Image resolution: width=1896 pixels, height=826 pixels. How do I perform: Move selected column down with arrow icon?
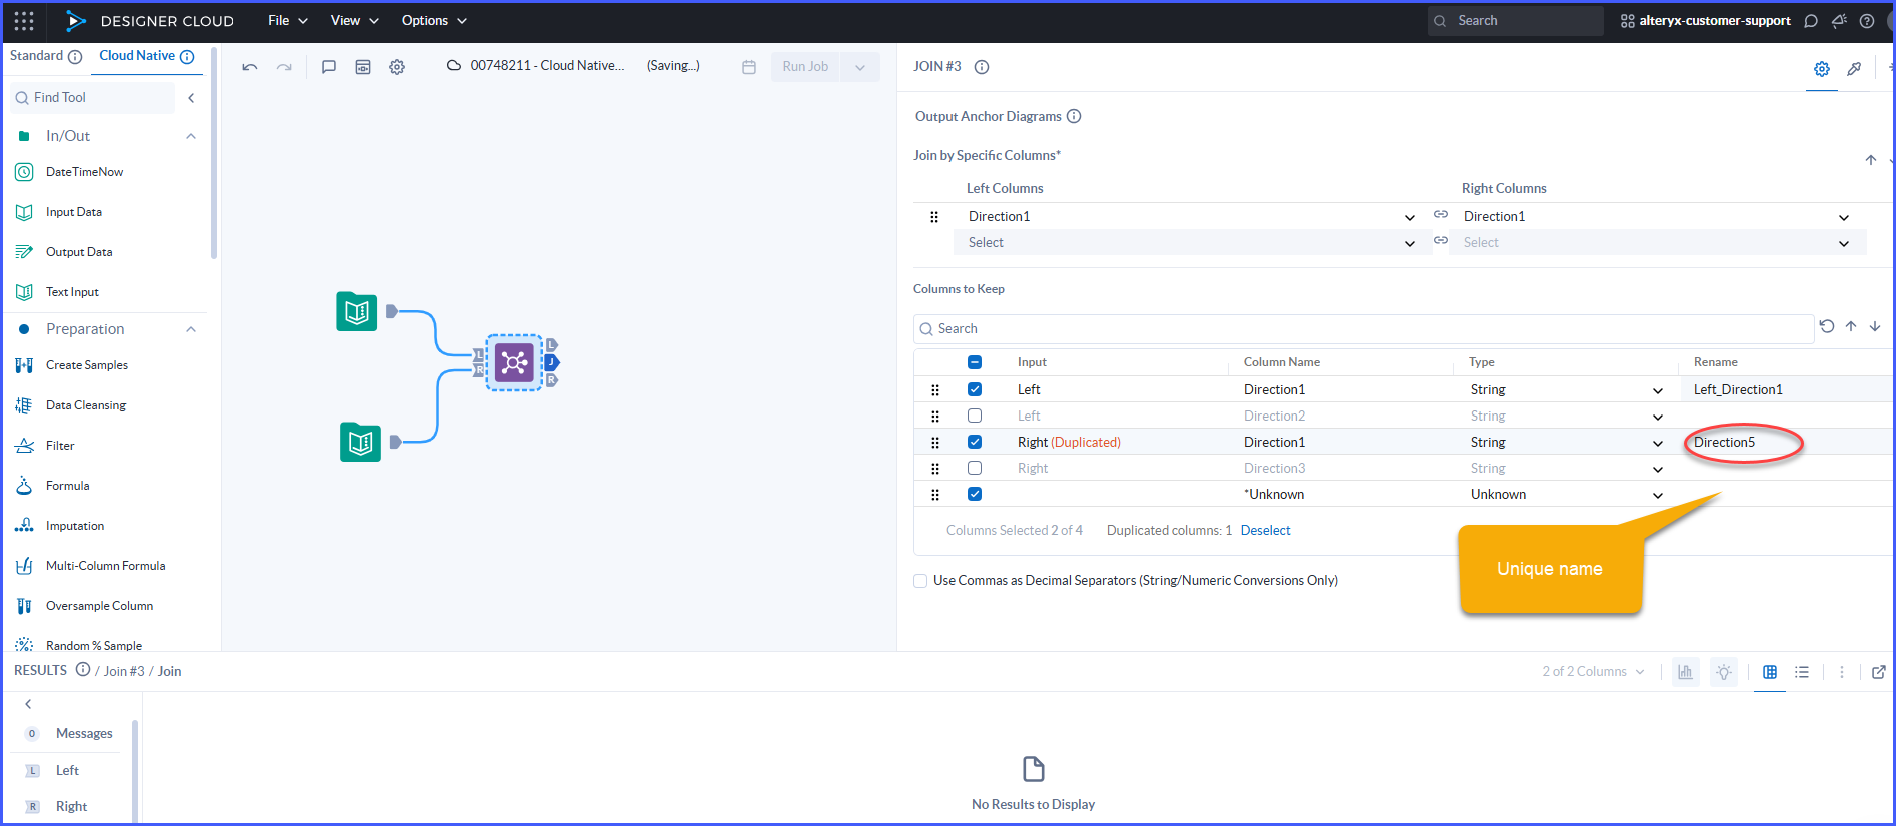point(1875,326)
